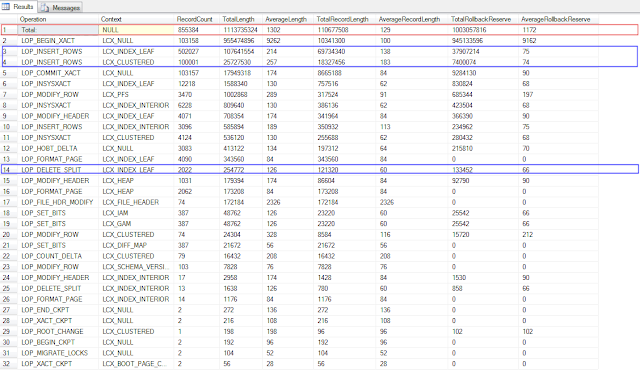The image size is (640, 373).
Task: Select the LOP_COUNT_DELTA operation cell
Action: pos(58,256)
